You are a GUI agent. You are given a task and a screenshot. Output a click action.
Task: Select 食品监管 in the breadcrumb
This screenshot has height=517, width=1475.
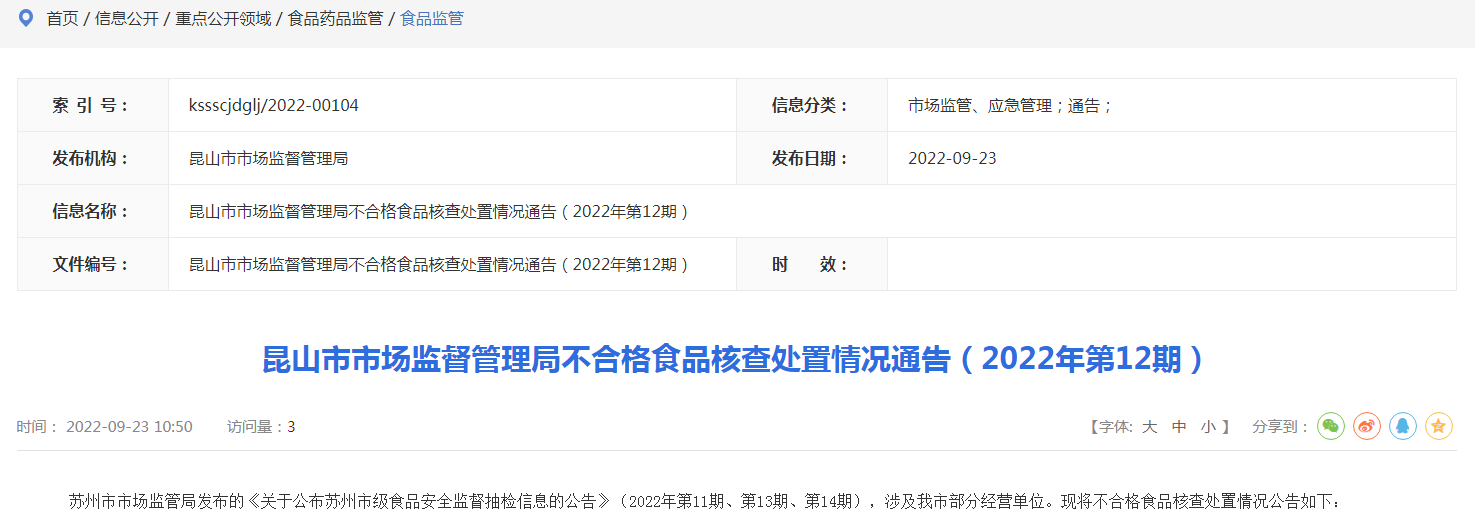431,19
